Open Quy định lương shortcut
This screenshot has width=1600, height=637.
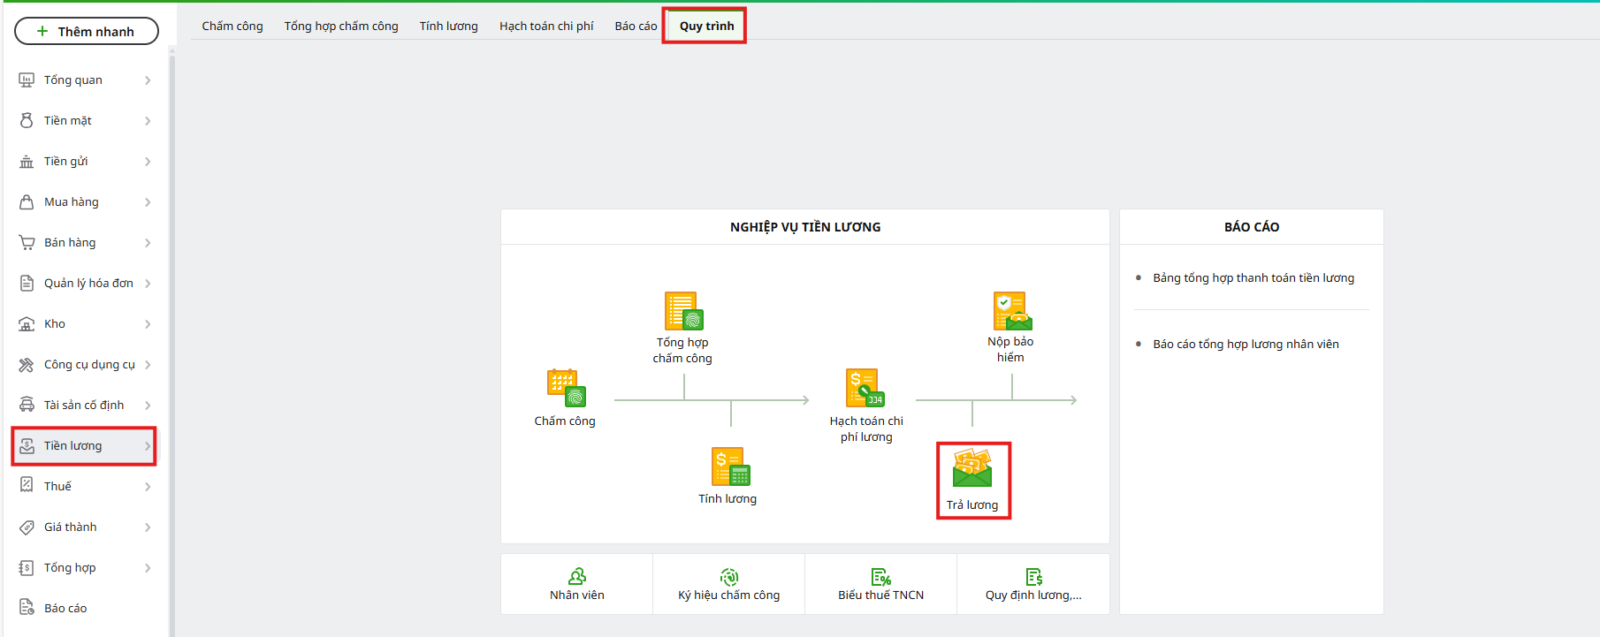(1033, 577)
